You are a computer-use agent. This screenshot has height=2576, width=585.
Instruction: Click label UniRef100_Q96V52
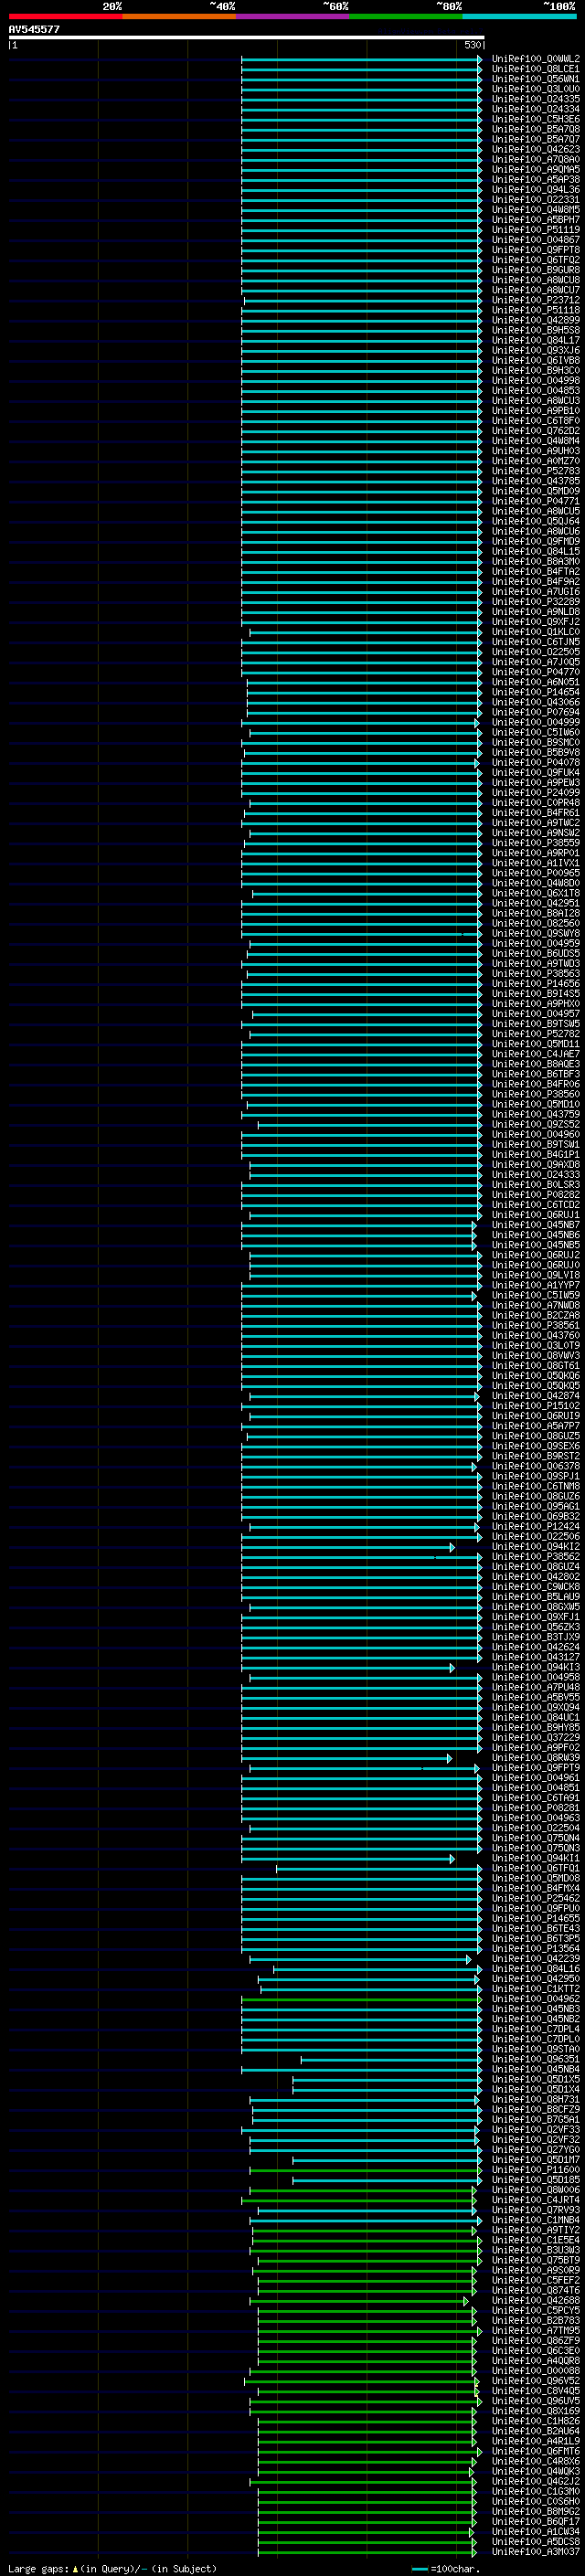[536, 2381]
